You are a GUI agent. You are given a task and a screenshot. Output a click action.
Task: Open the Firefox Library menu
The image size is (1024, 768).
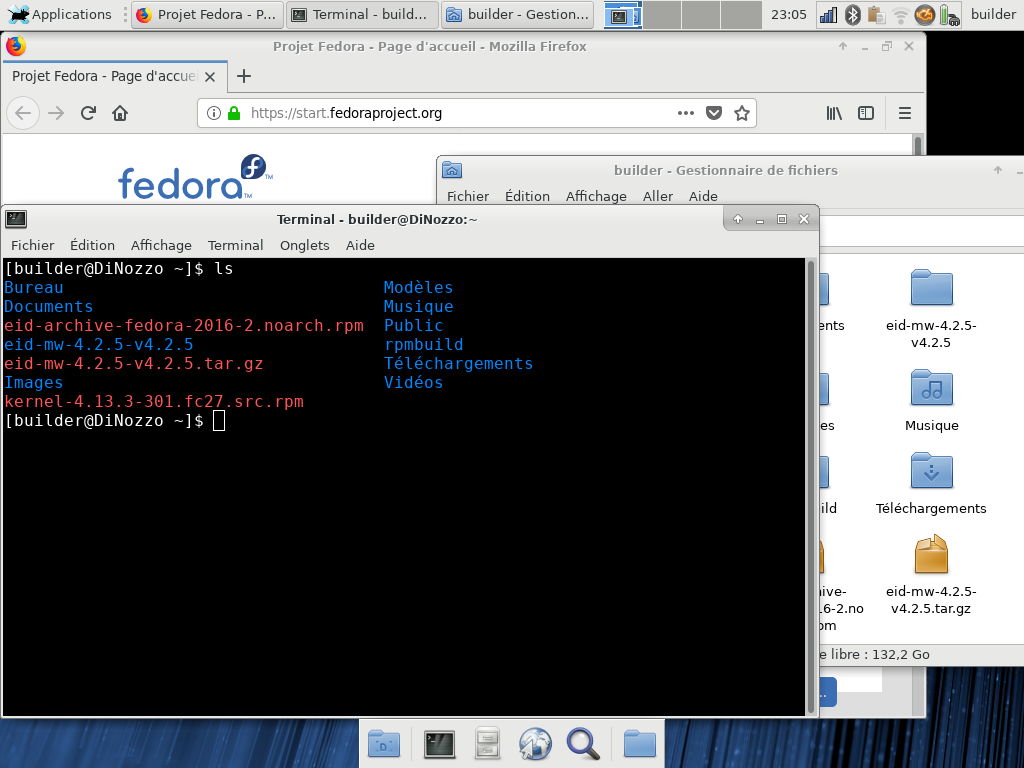coord(834,113)
